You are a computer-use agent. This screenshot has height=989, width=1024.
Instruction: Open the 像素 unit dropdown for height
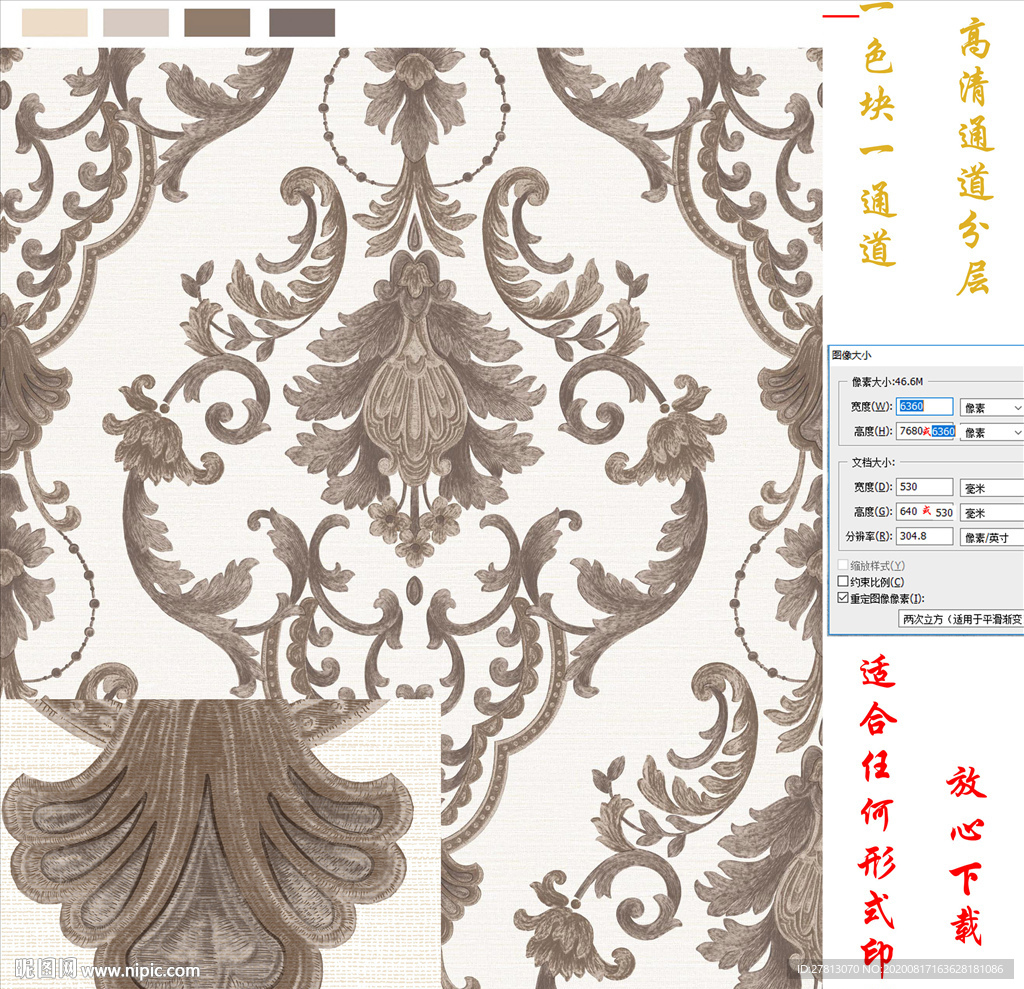click(x=991, y=432)
